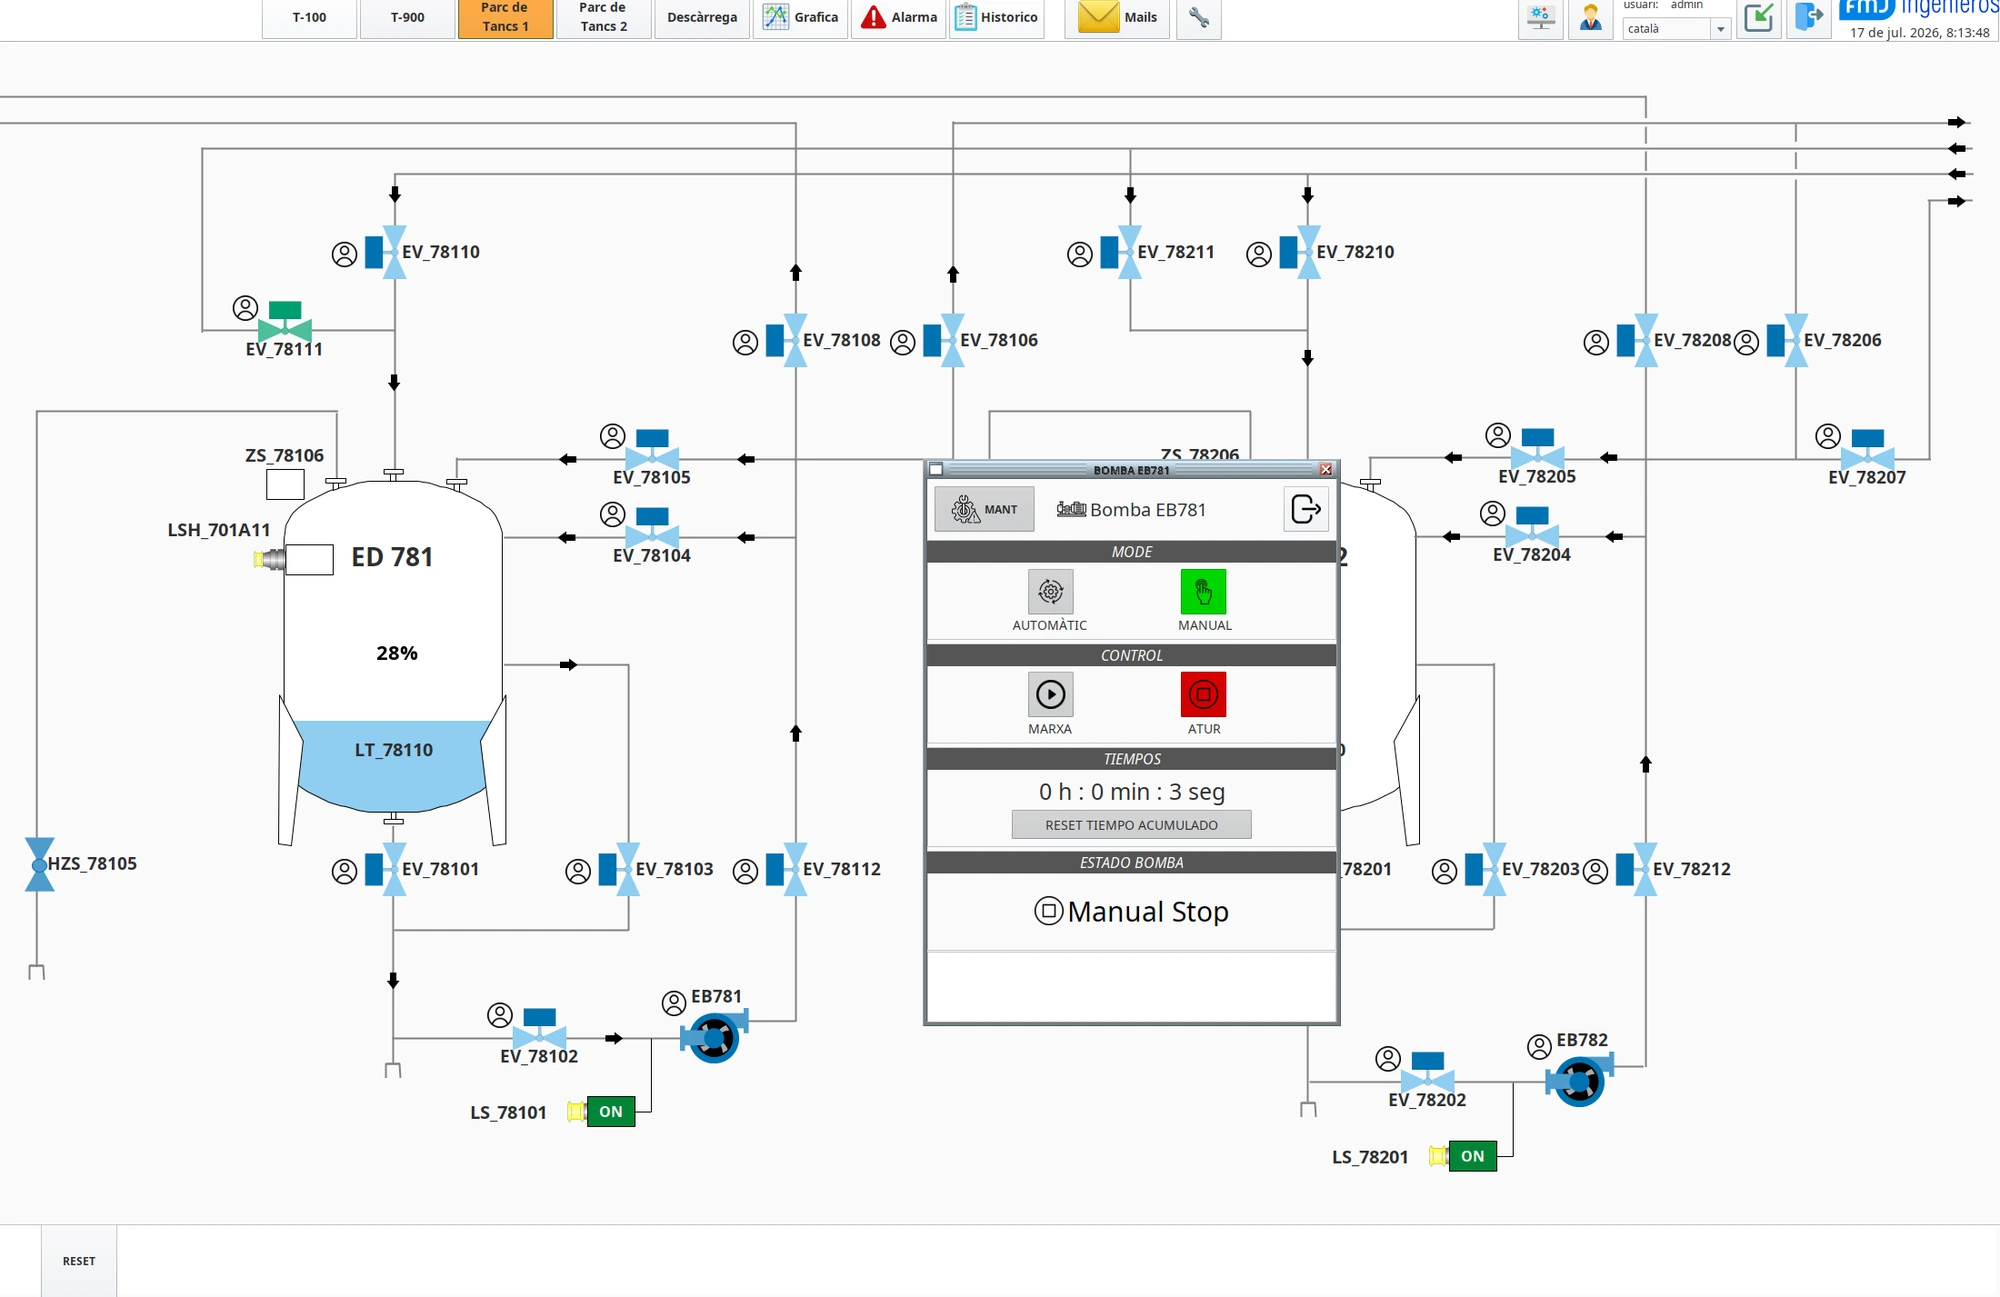Click the 28% level value on ED 781
This screenshot has width=2000, height=1297.
pyautogui.click(x=397, y=653)
